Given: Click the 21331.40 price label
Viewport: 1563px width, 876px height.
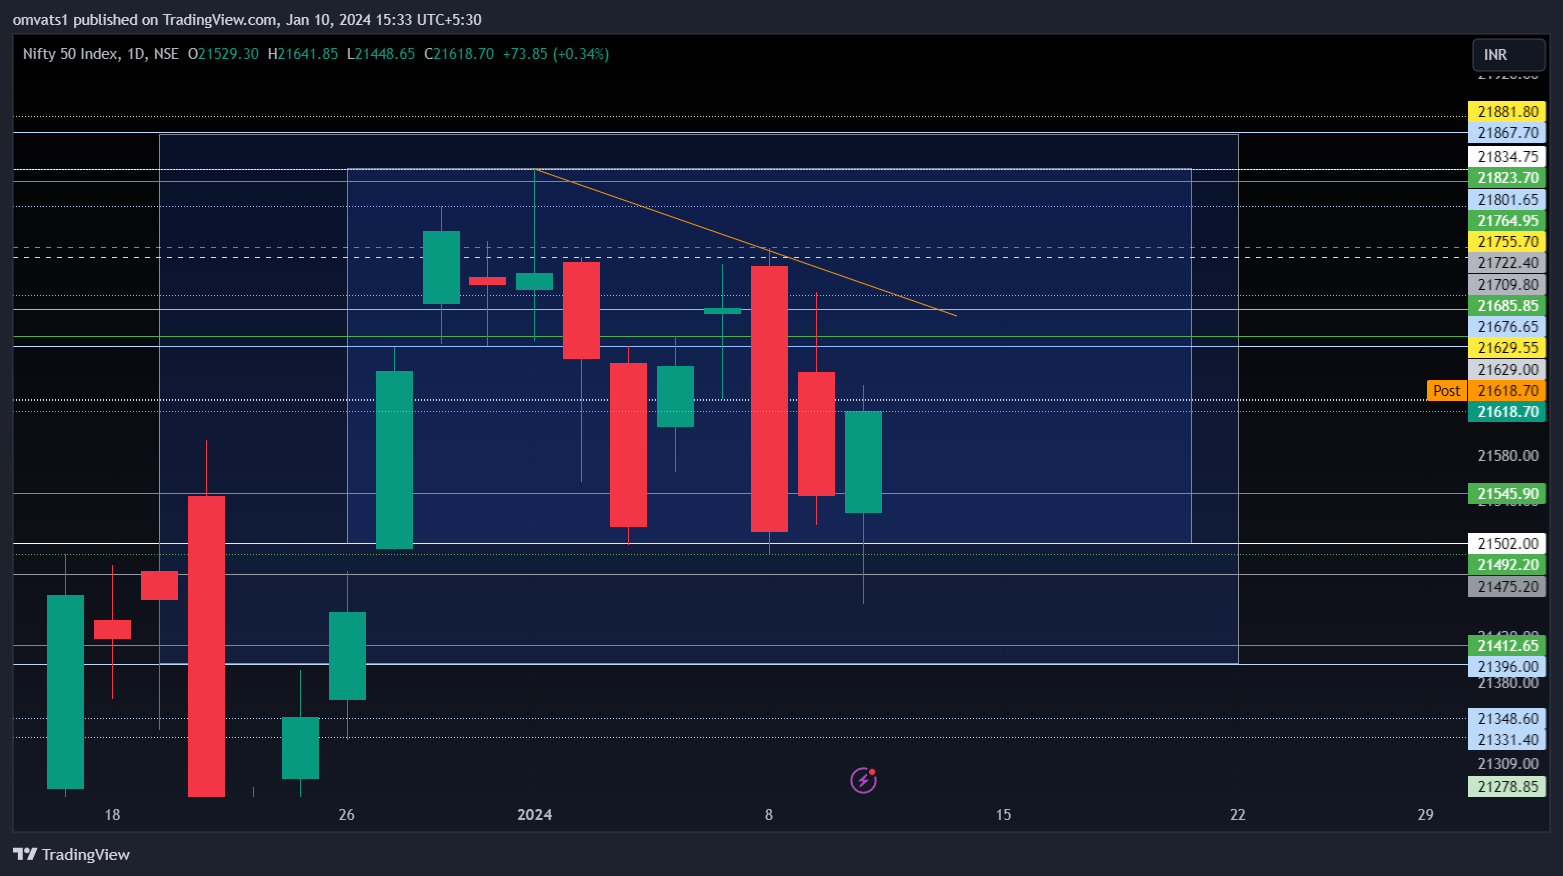Looking at the screenshot, I should click(x=1507, y=740).
